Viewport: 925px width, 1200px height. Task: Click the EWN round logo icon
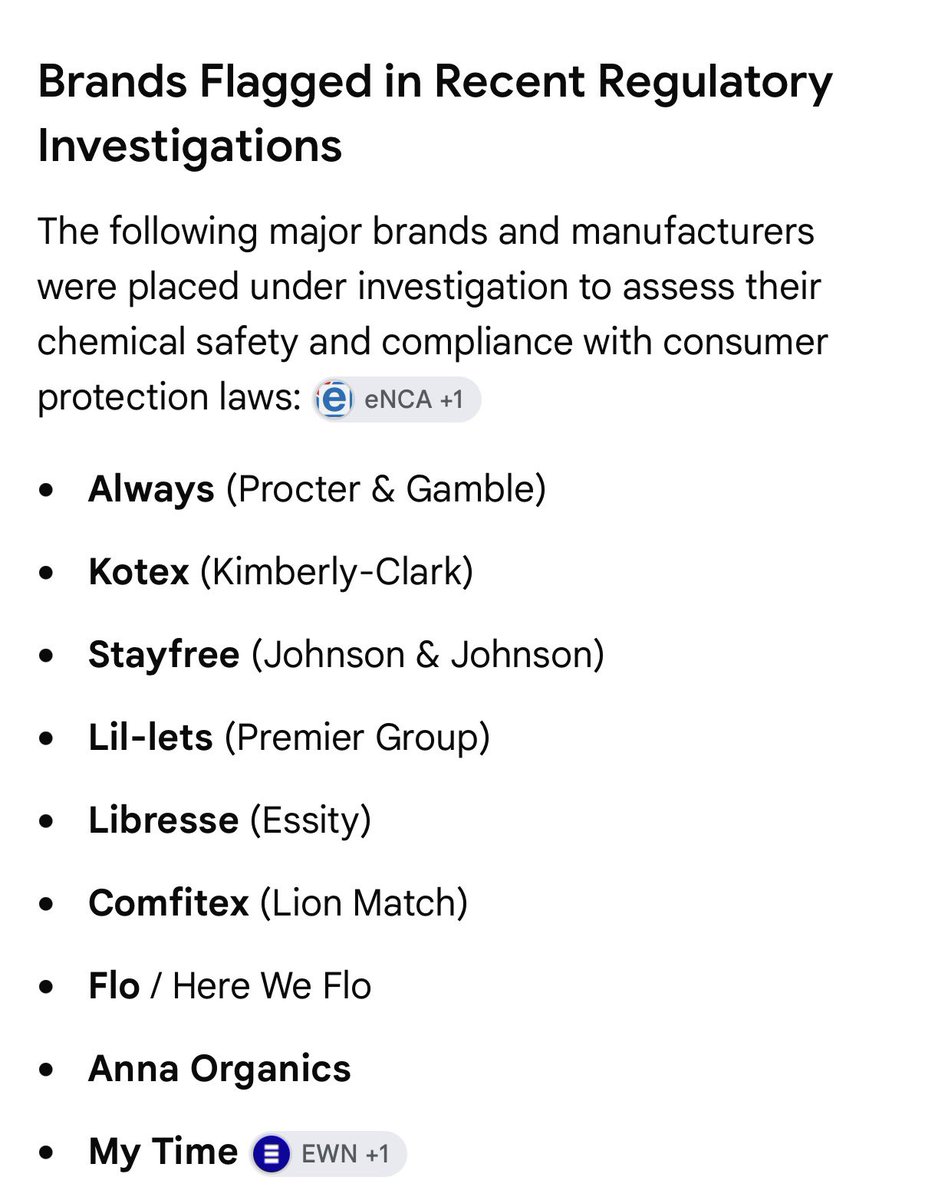[x=269, y=1153]
